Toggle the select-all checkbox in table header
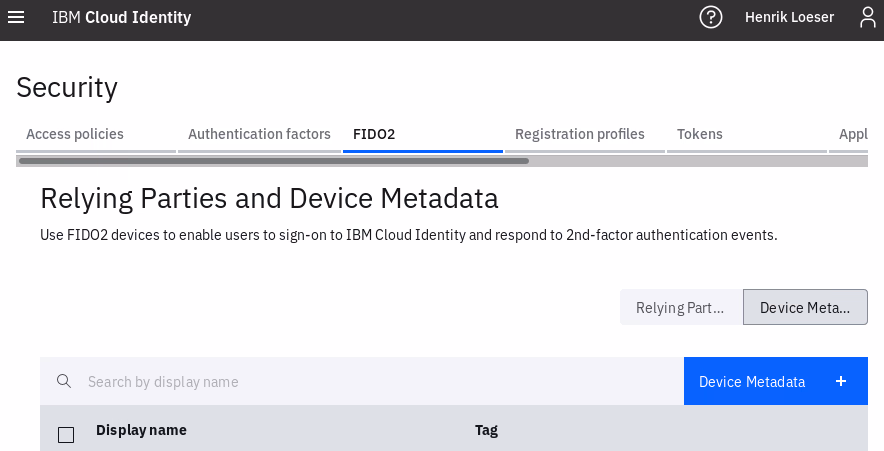 (x=66, y=435)
